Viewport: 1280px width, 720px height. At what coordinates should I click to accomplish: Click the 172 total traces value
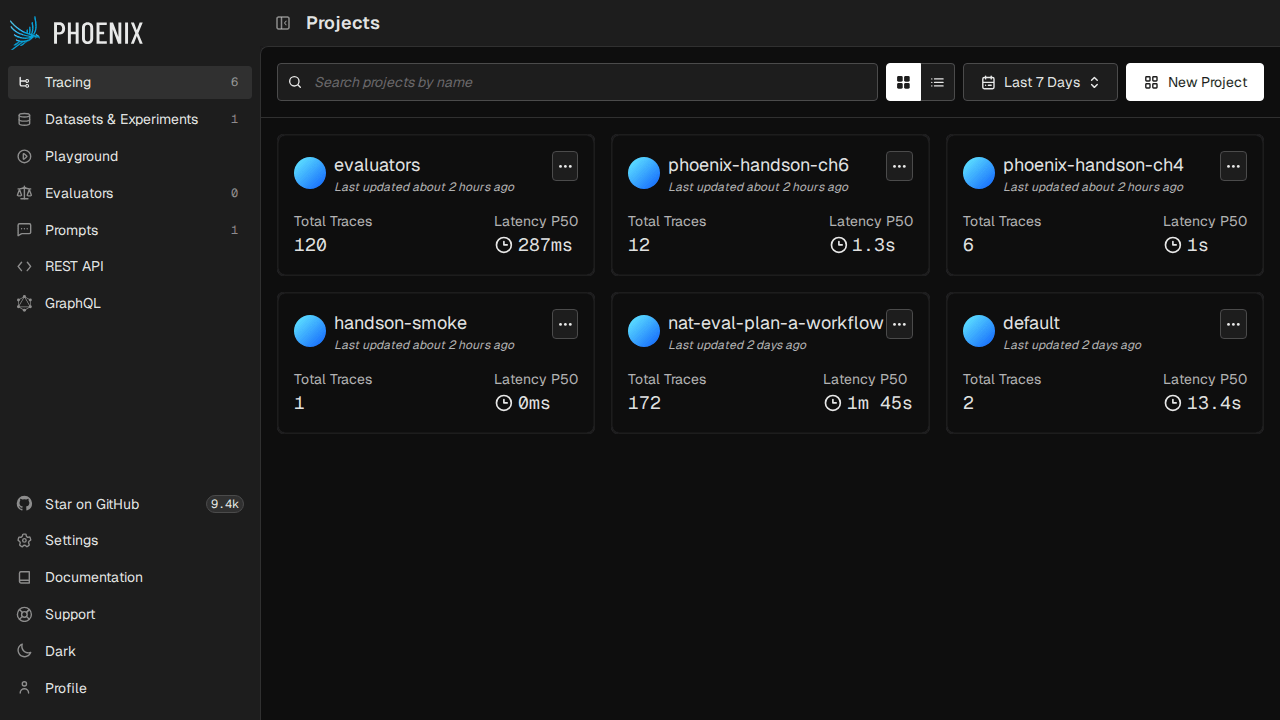[644, 403]
